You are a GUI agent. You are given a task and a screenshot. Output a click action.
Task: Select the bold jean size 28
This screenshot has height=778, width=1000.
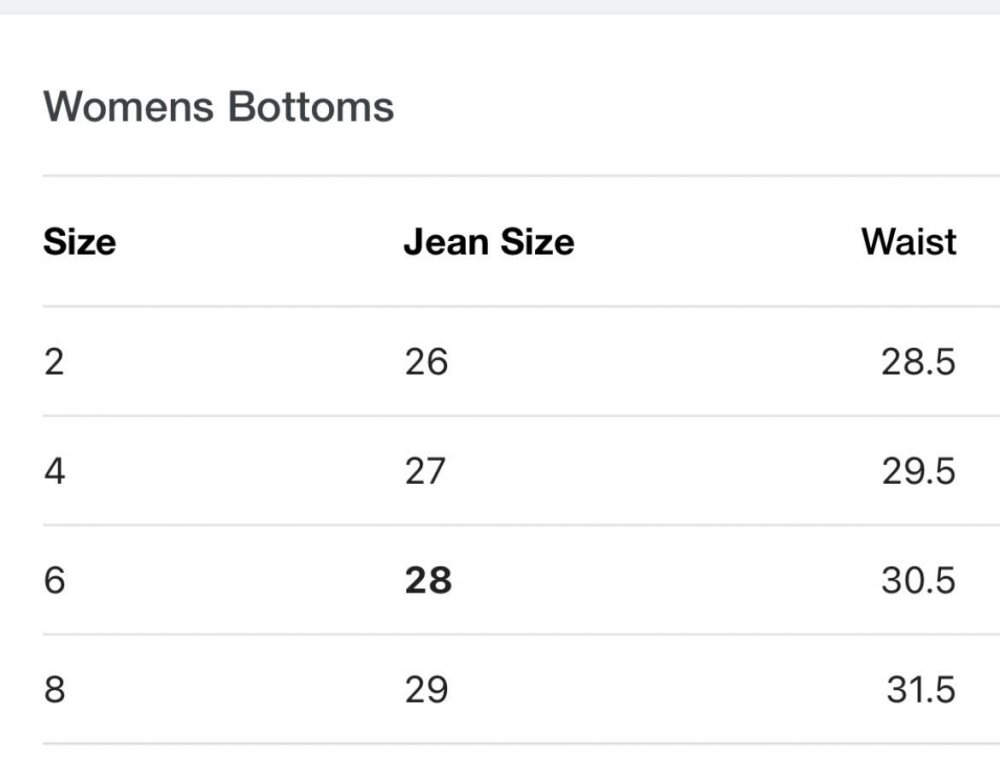429,581
